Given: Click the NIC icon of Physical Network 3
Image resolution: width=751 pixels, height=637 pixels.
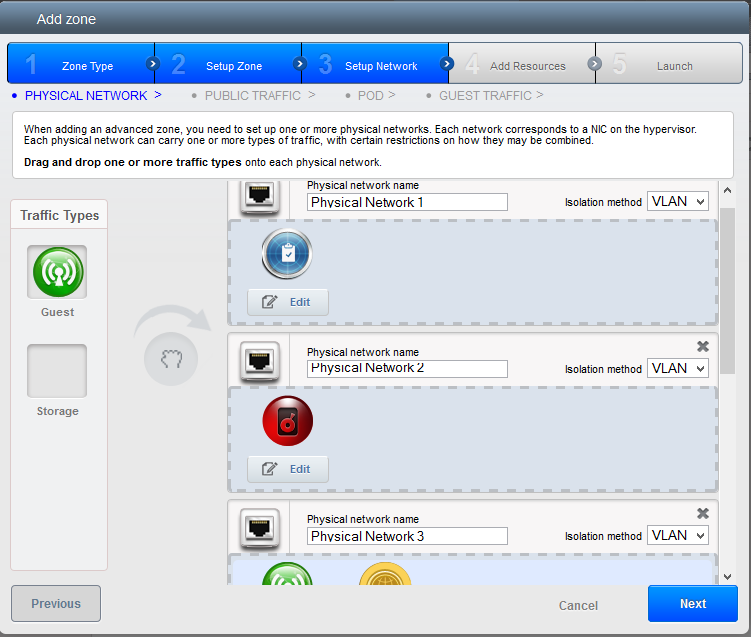Looking at the screenshot, I should (260, 528).
